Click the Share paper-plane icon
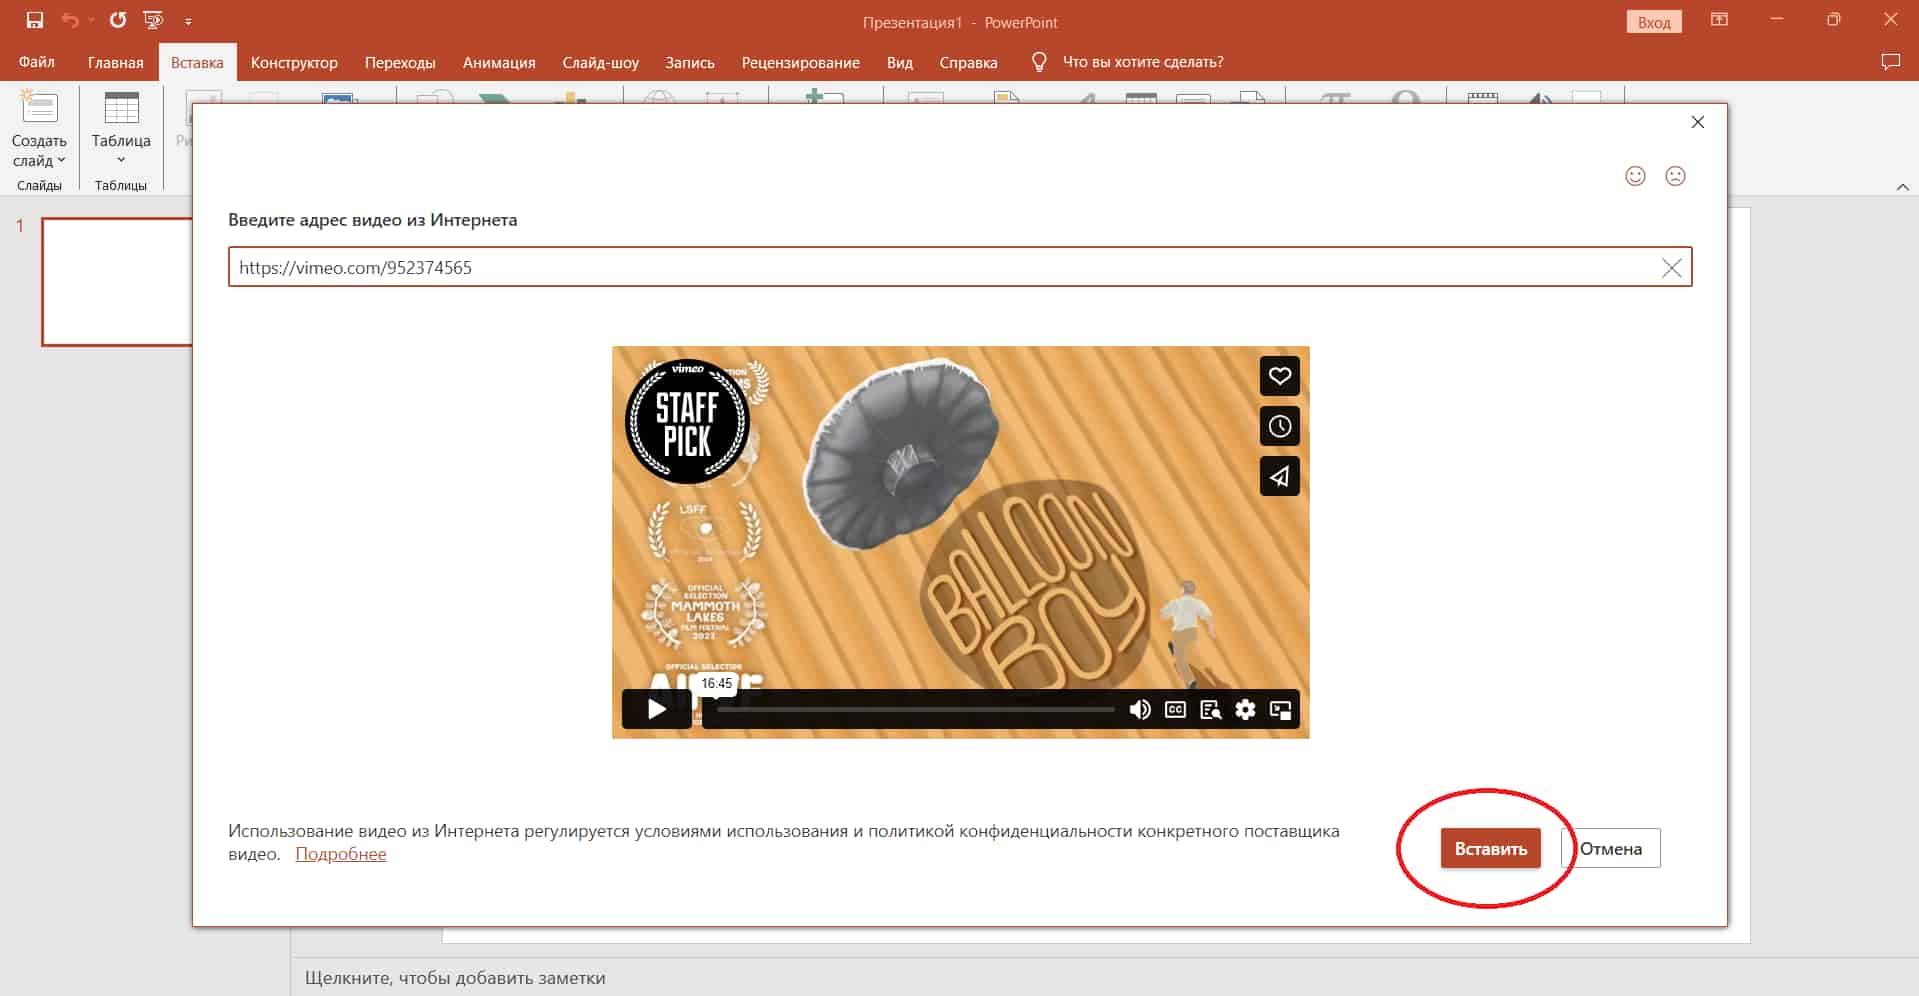This screenshot has height=996, width=1919. tap(1279, 476)
